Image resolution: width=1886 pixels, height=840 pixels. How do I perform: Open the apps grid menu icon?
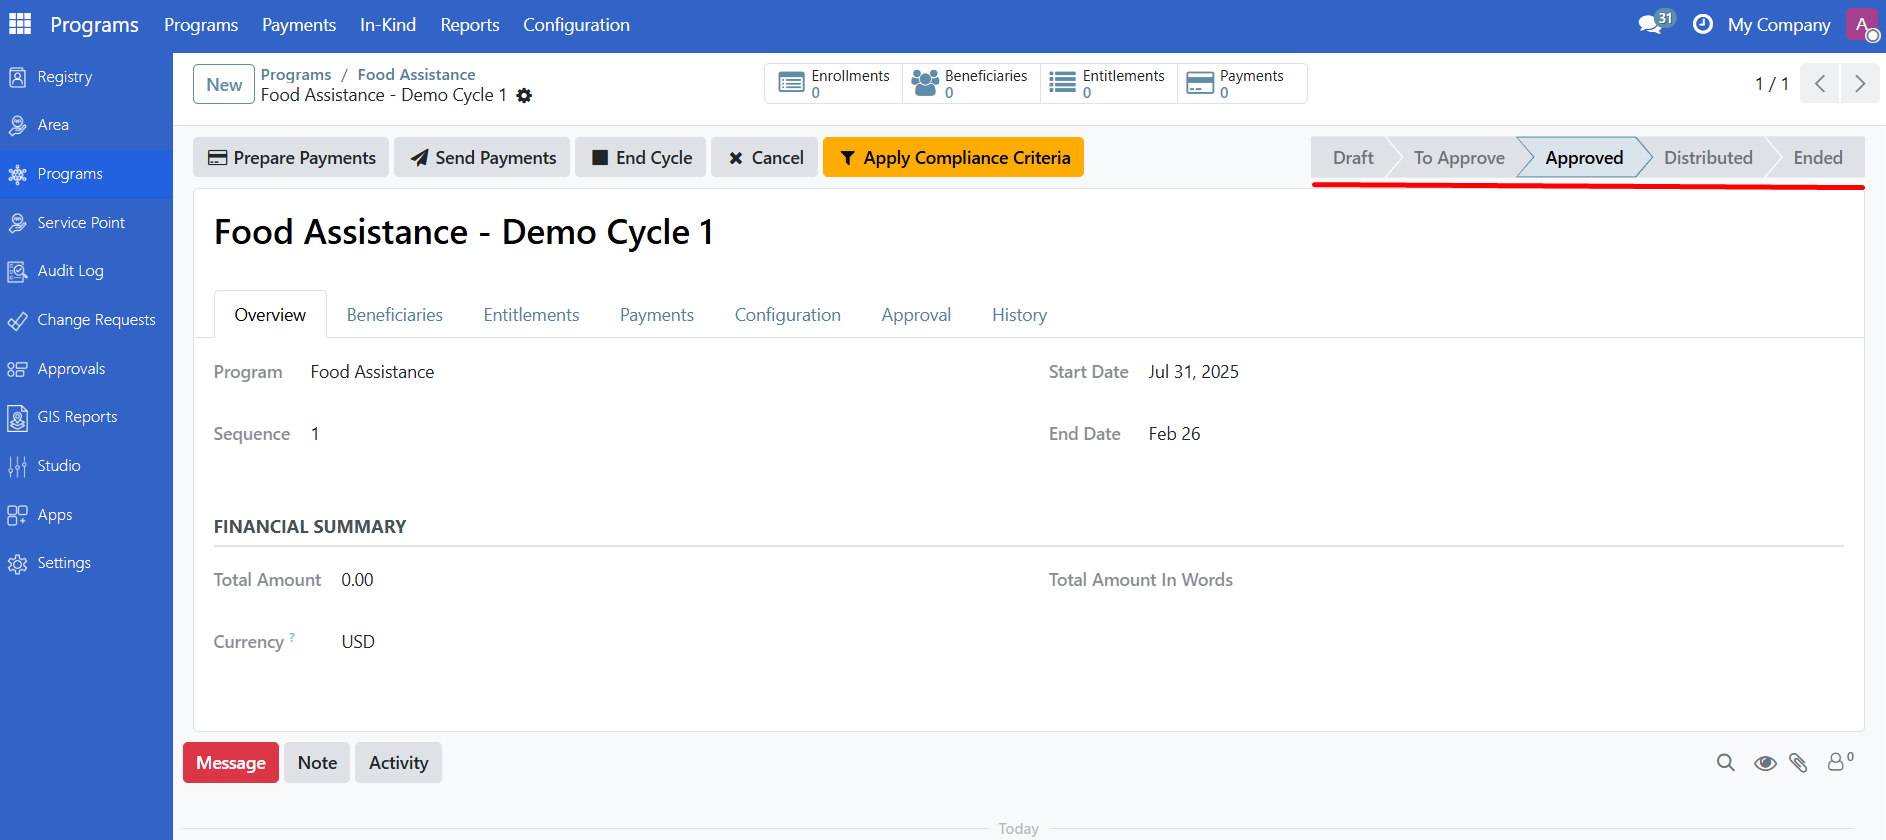point(20,24)
